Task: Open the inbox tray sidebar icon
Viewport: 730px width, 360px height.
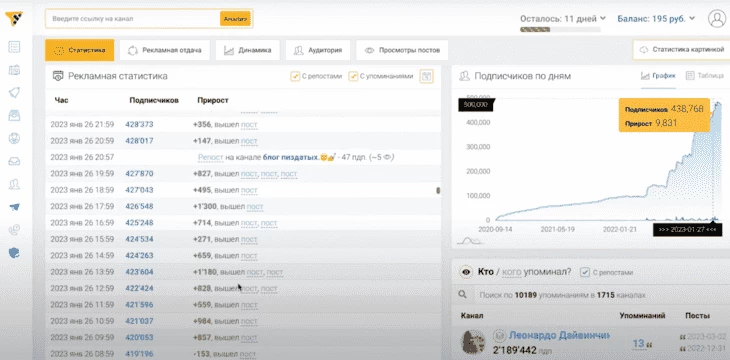Action: [14, 161]
